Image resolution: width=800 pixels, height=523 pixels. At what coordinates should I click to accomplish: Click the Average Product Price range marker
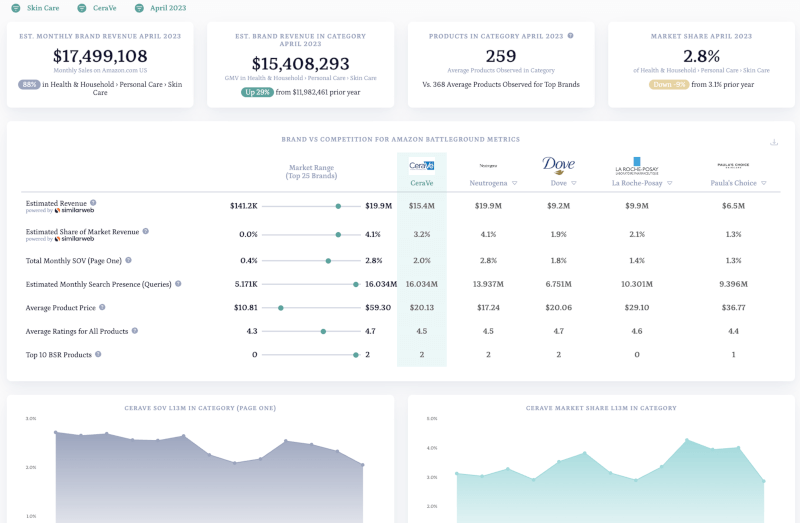281,308
